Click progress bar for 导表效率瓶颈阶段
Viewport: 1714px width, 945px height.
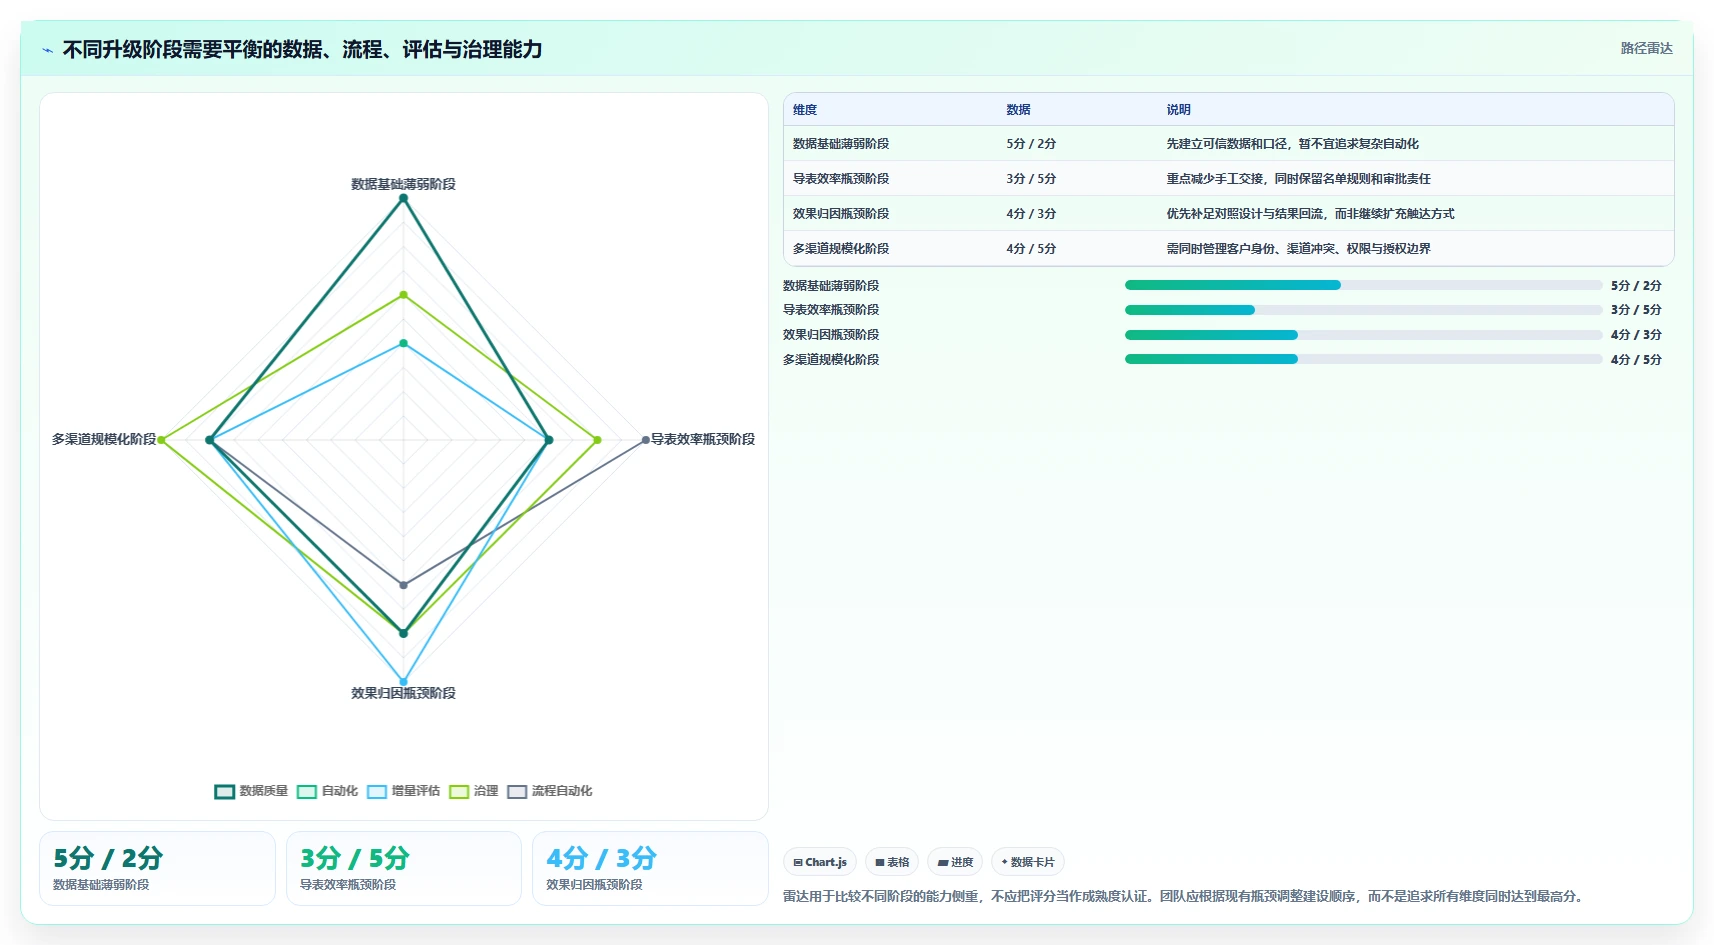pos(1363,310)
